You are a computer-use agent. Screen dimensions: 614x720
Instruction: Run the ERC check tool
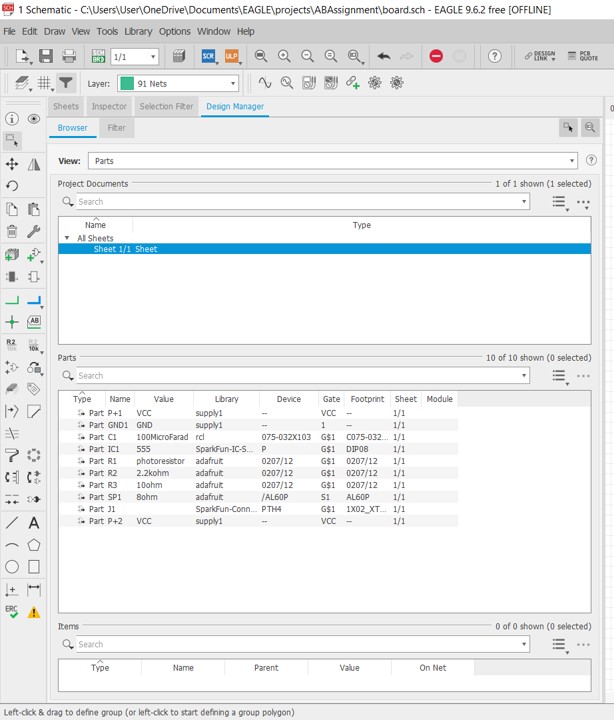(12, 611)
